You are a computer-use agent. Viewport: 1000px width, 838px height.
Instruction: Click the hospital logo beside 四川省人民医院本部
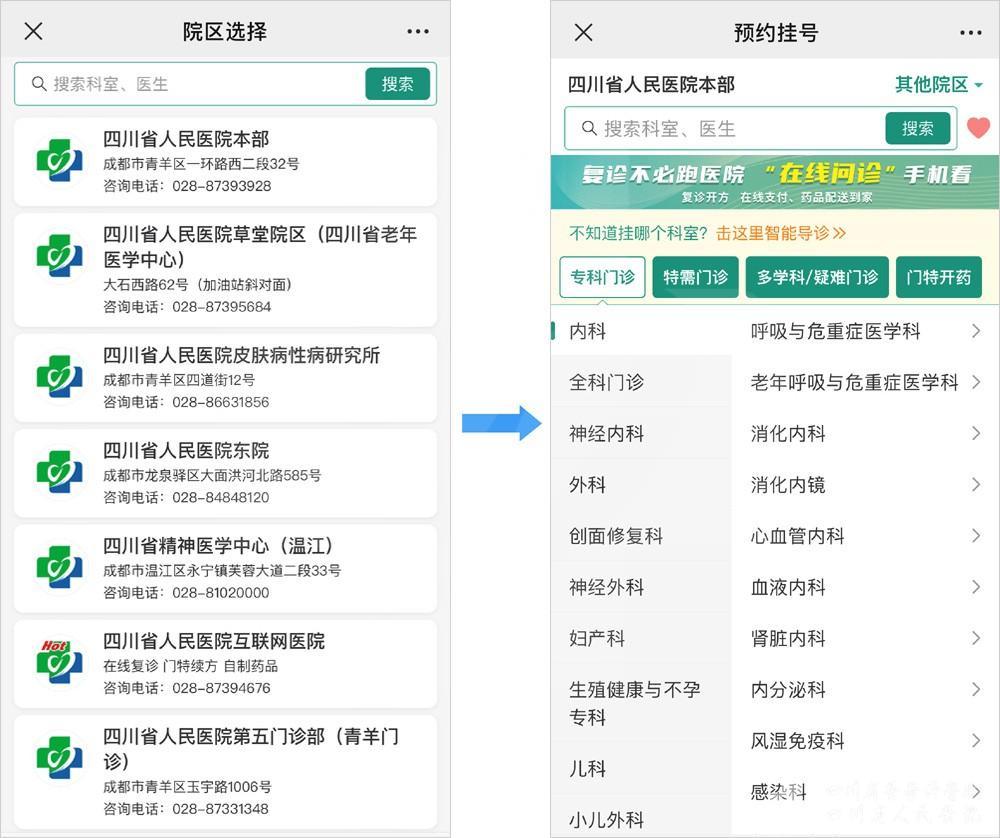(59, 160)
